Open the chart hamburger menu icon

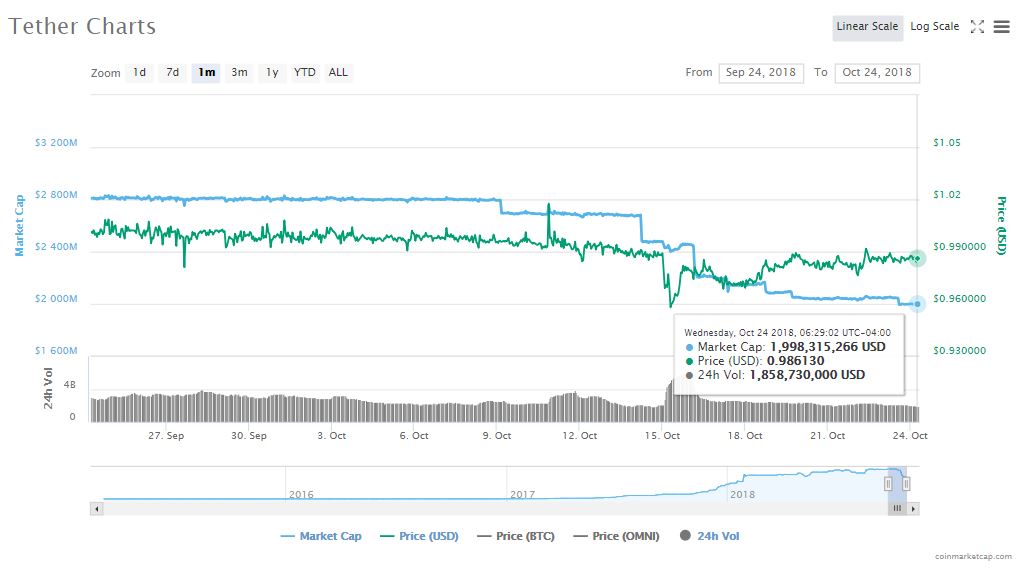tap(1001, 27)
